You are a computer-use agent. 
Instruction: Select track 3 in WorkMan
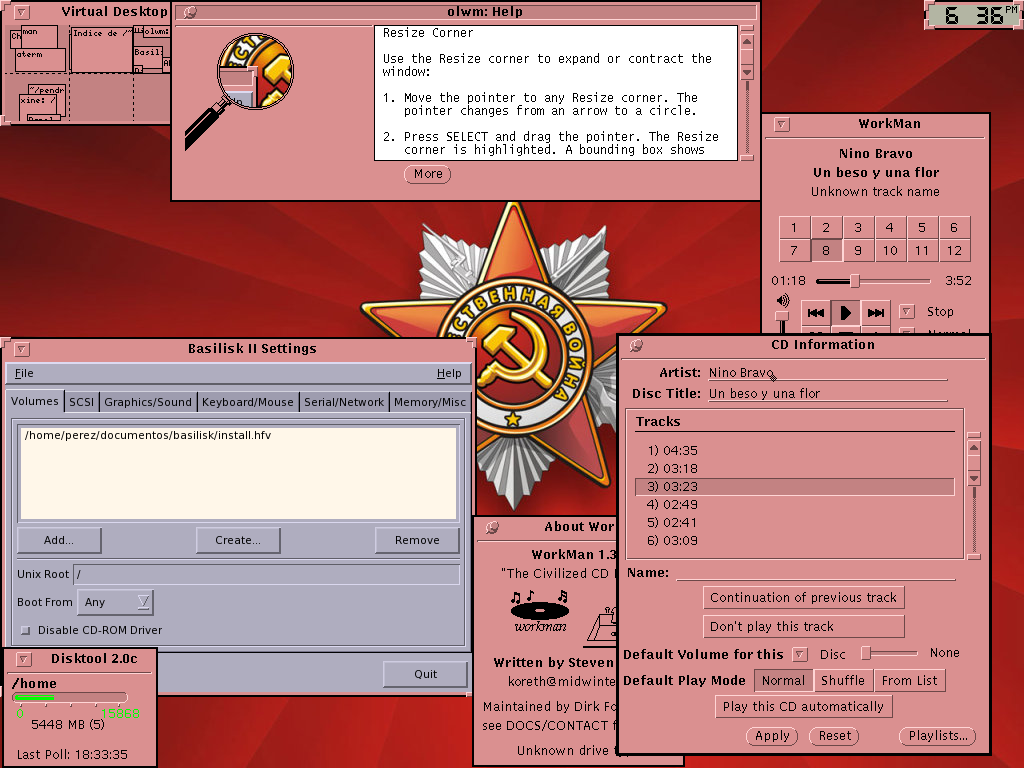(x=858, y=228)
